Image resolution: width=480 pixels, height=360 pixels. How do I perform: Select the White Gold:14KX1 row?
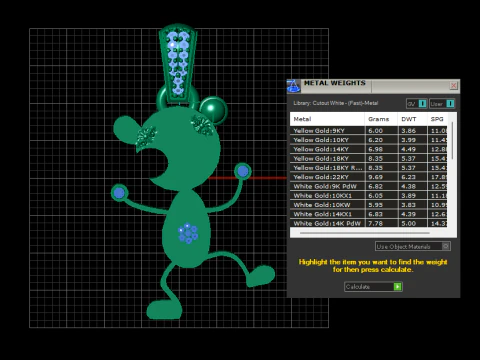368,214
